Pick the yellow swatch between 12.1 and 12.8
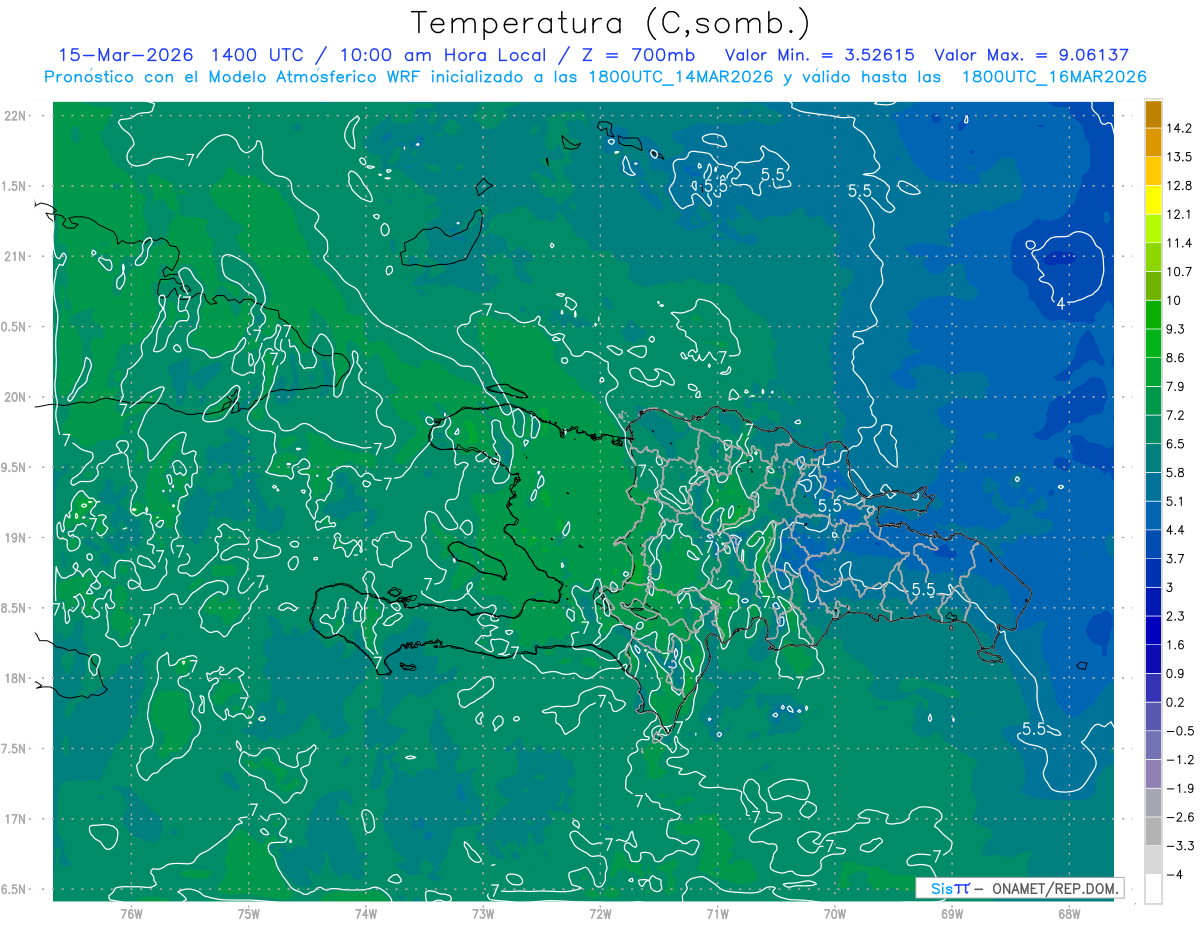Image resolution: width=1200 pixels, height=927 pixels. 1153,200
